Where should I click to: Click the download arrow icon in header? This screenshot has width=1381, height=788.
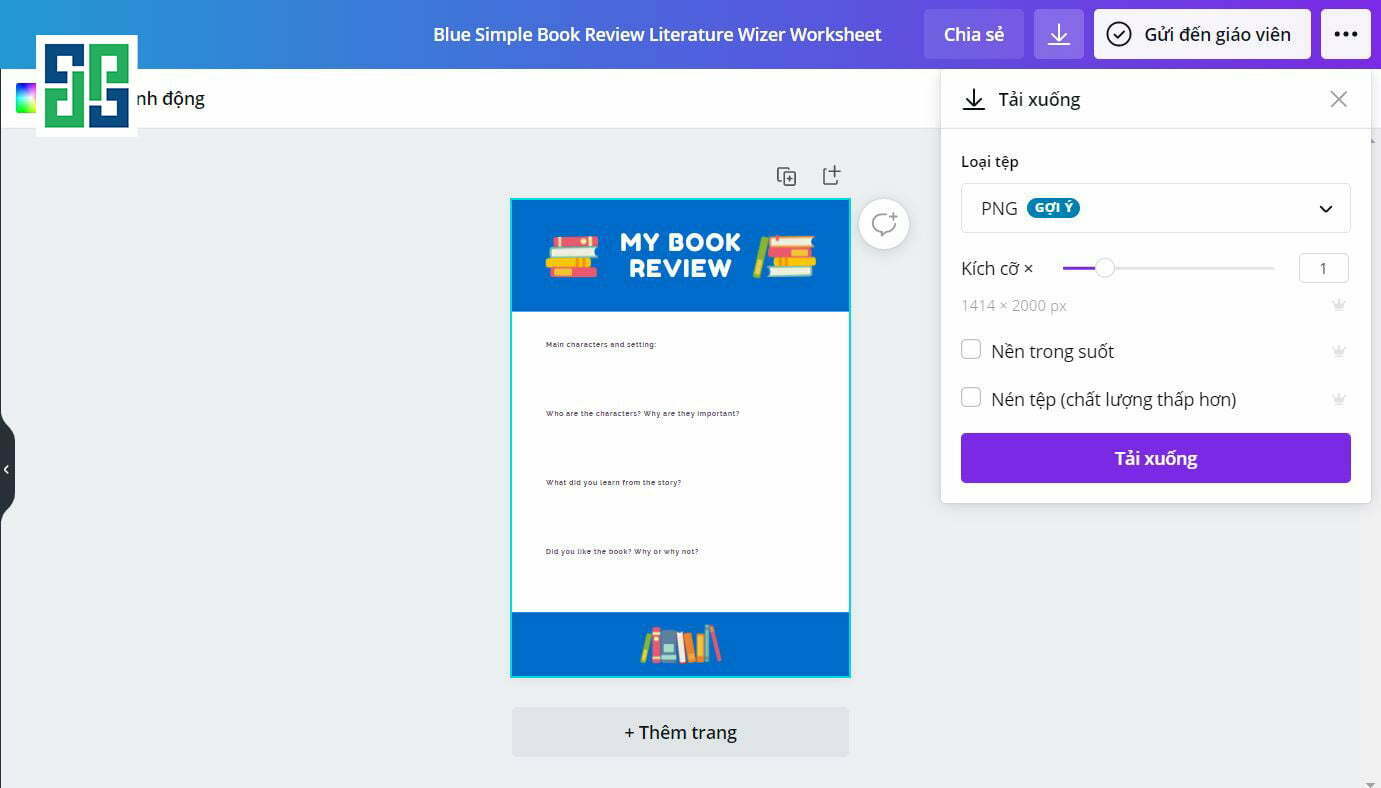[1059, 34]
